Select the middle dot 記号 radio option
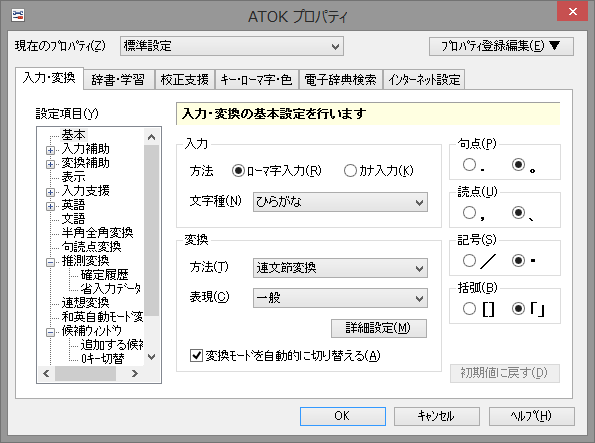This screenshot has width=595, height=443. 518,260
